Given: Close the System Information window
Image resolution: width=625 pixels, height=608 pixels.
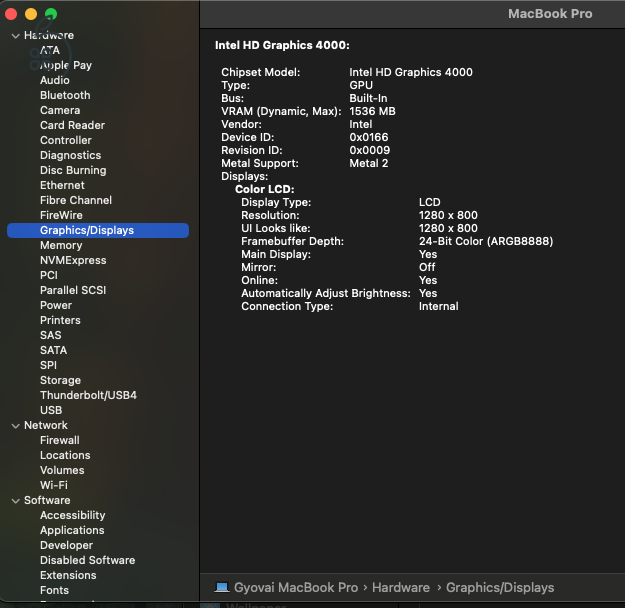Looking at the screenshot, I should pos(11,14).
